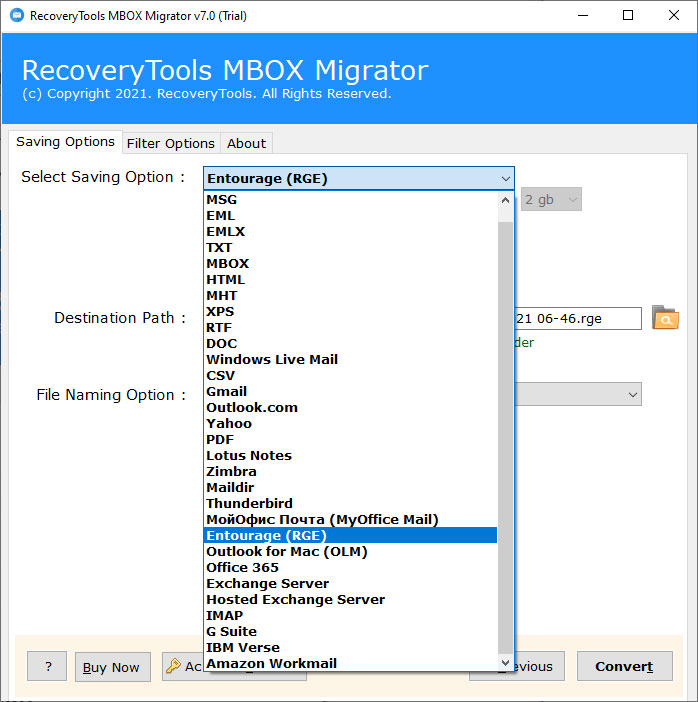Click the RecoveryTools app icon in title bar
The image size is (698, 702).
(x=17, y=16)
